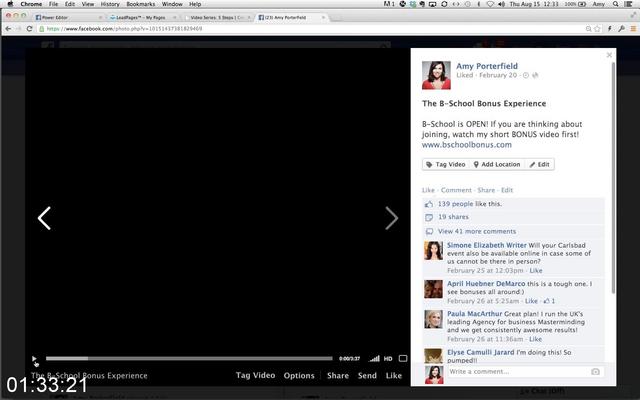This screenshot has width=640, height=400.
Task: Close the photo viewer panel
Action: [x=609, y=55]
